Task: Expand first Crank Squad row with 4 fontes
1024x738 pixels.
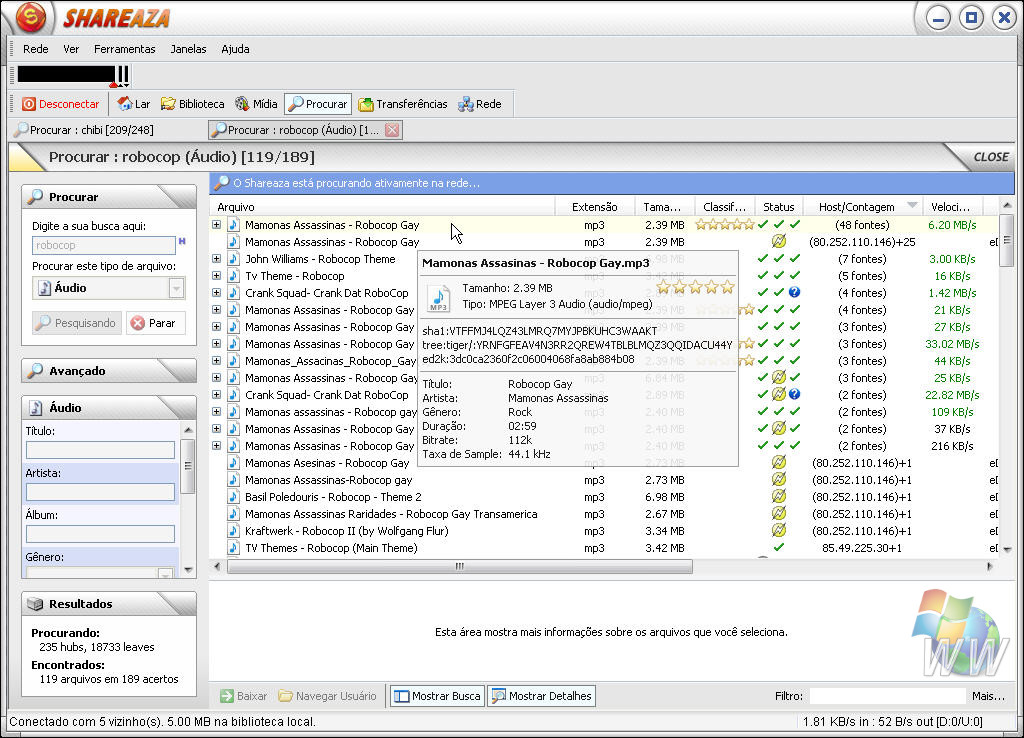Action: coord(216,293)
